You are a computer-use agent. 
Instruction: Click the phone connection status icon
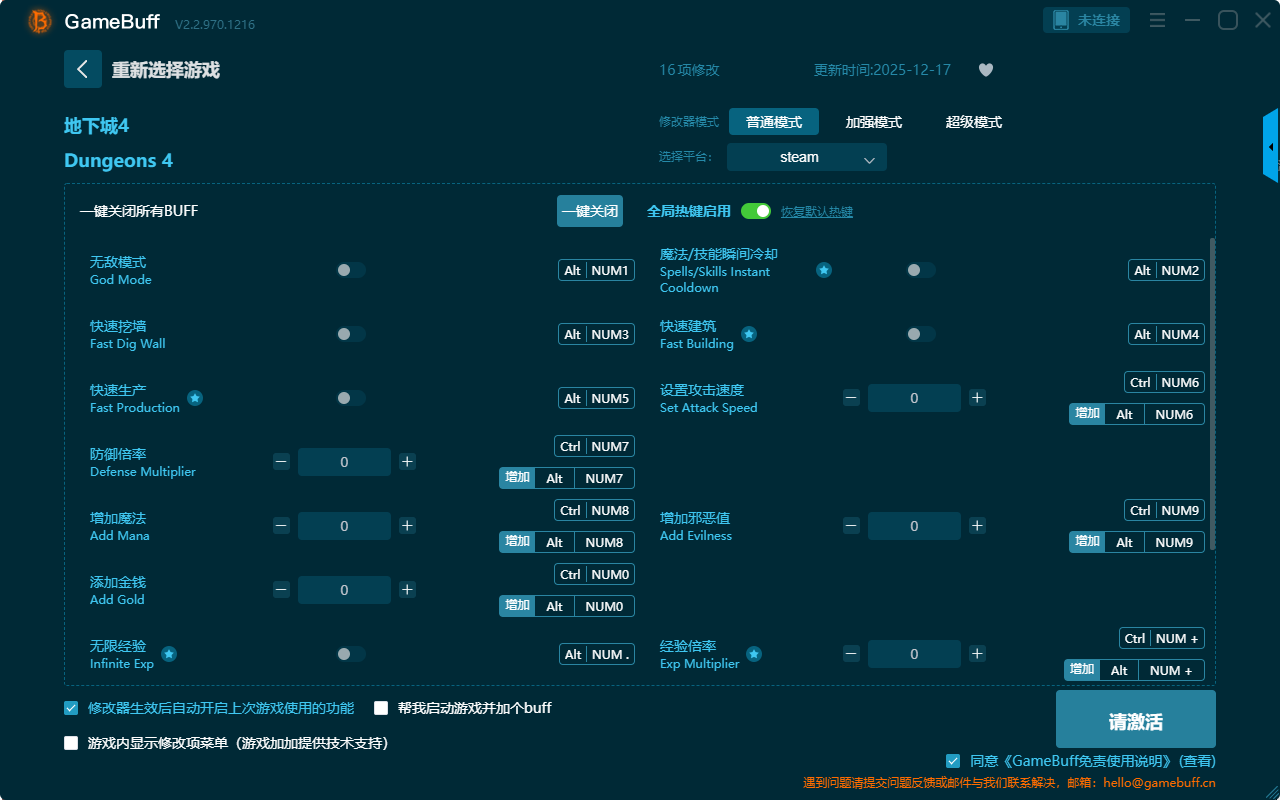[1061, 20]
